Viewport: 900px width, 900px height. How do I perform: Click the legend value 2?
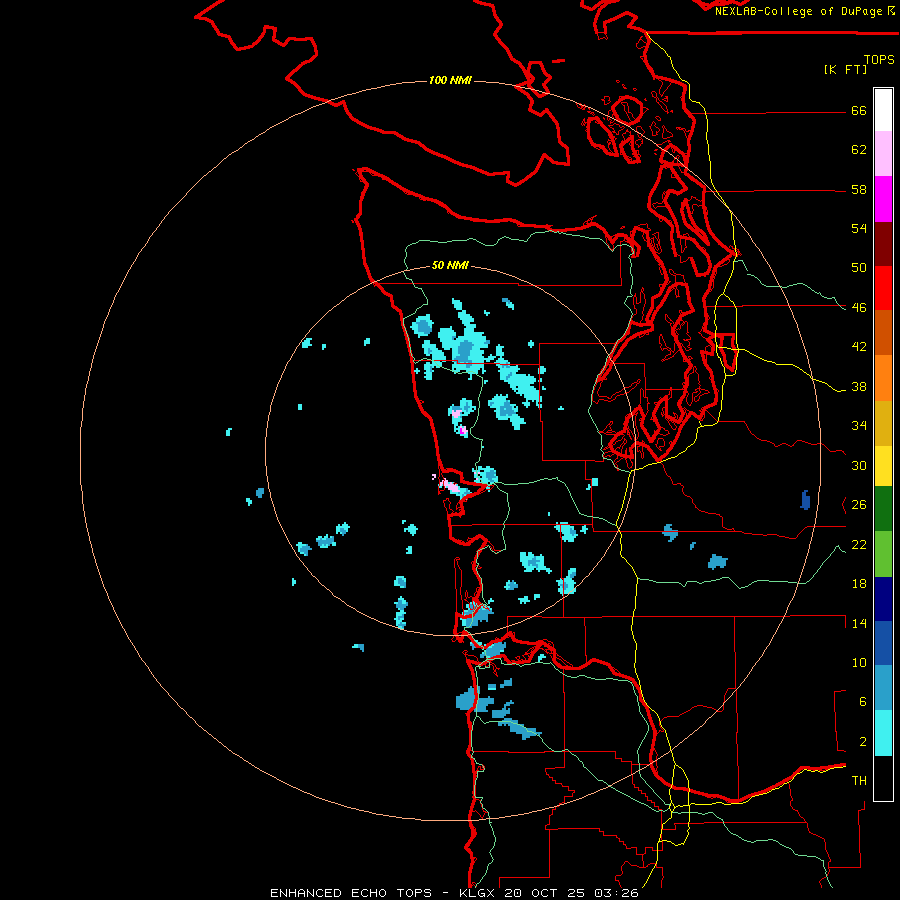click(x=863, y=742)
